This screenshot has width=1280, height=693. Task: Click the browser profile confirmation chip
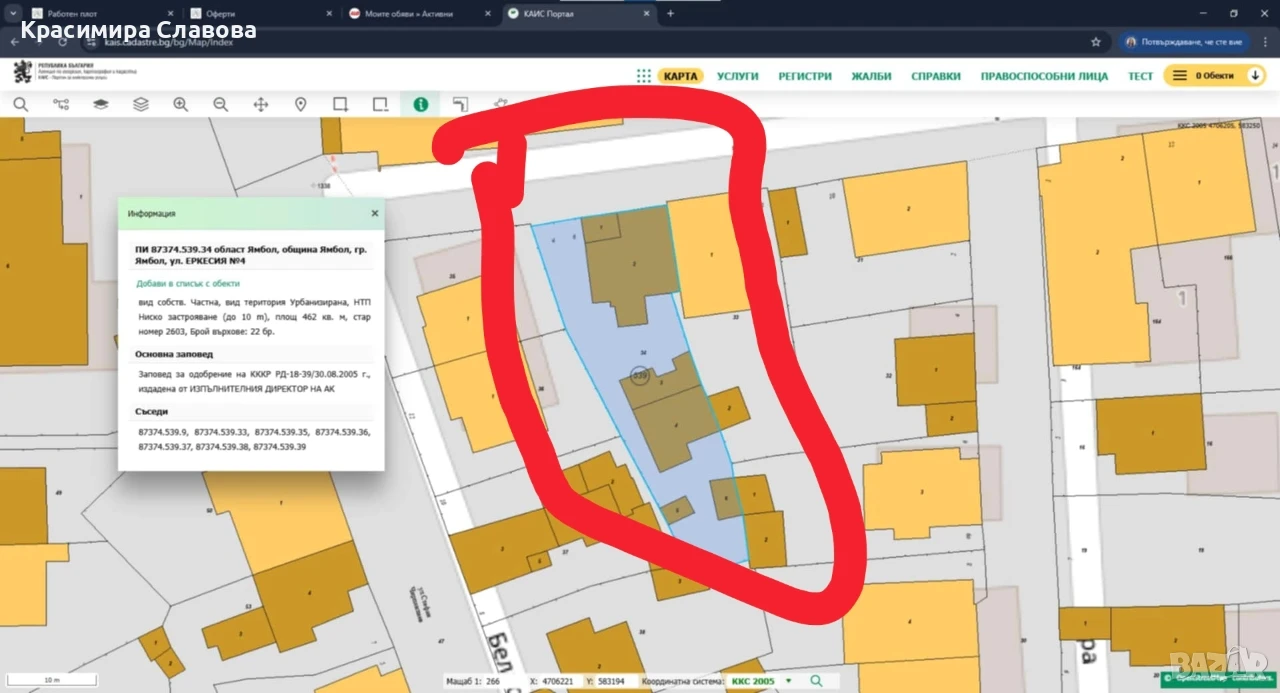click(1183, 42)
